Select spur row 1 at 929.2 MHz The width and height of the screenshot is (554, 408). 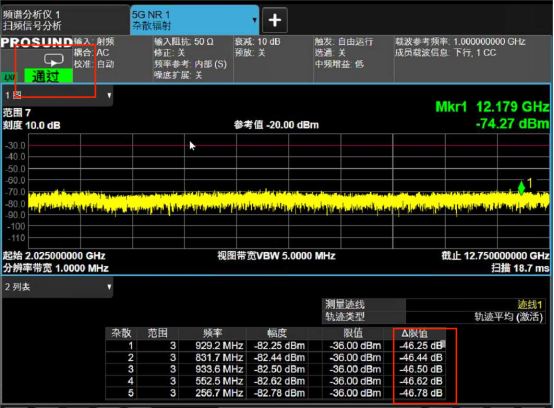pyautogui.click(x=276, y=345)
